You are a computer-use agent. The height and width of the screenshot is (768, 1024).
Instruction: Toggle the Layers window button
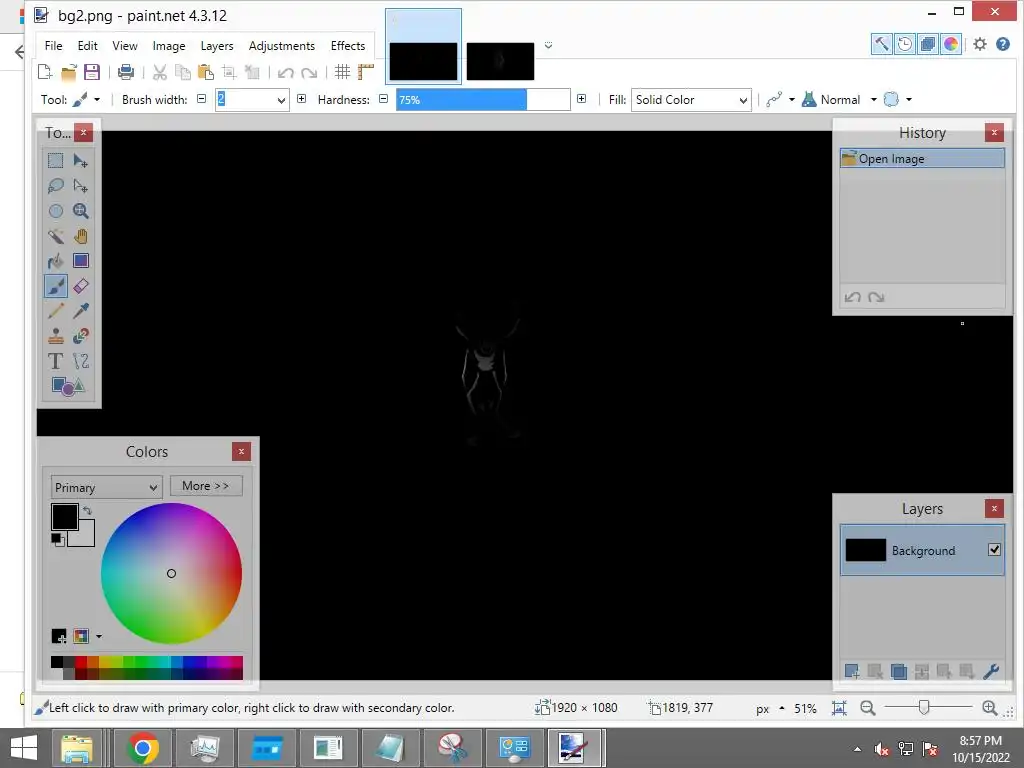(927, 44)
